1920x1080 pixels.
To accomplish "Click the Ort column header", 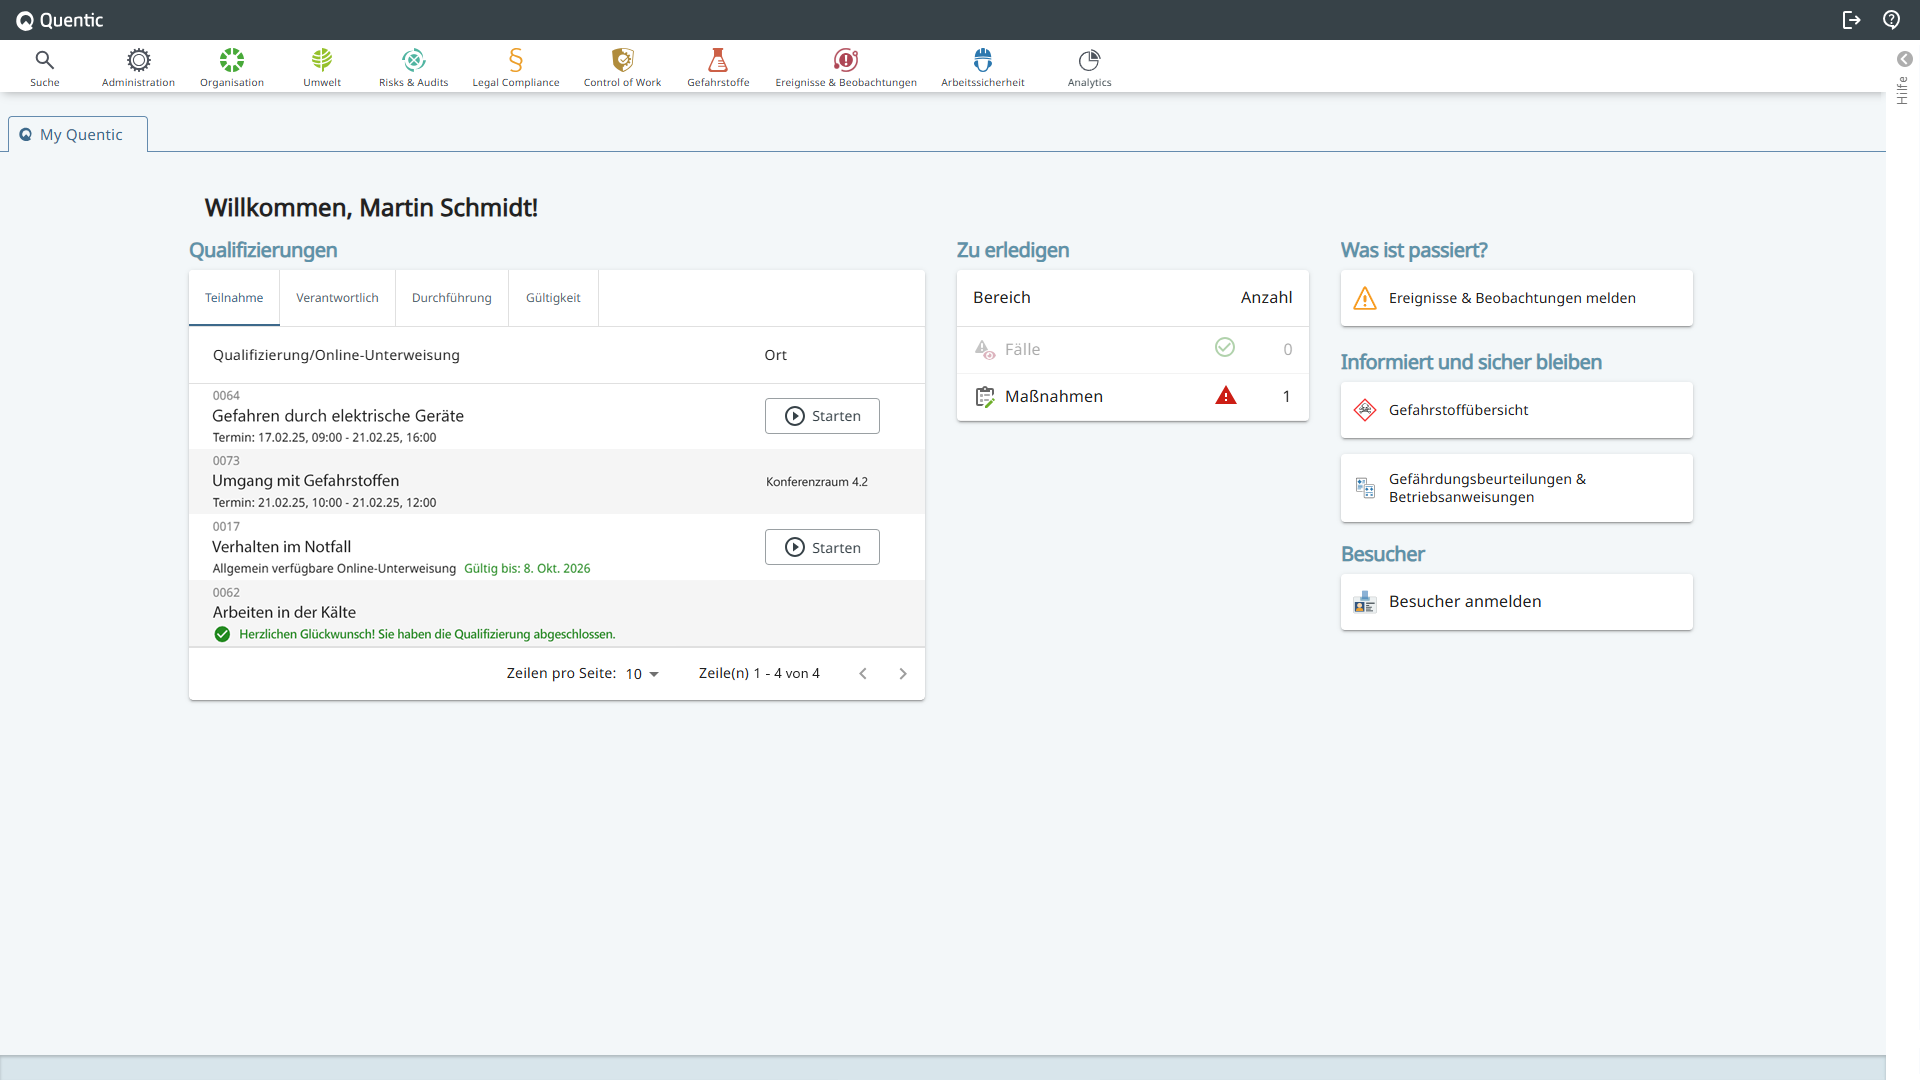I will (x=775, y=355).
